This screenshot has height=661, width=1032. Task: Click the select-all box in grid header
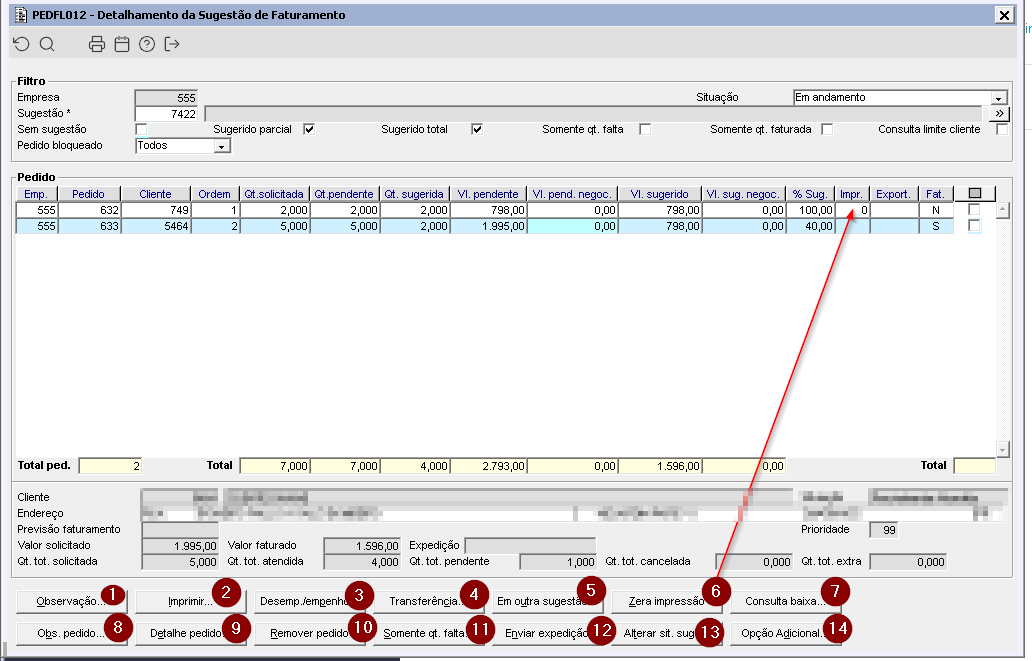click(x=975, y=194)
